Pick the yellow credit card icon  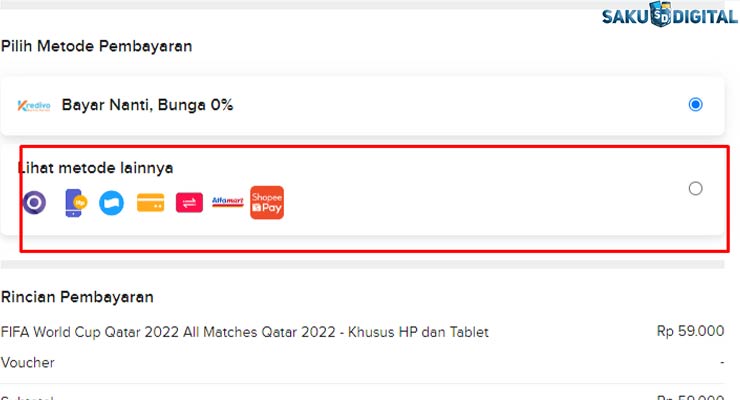[150, 203]
